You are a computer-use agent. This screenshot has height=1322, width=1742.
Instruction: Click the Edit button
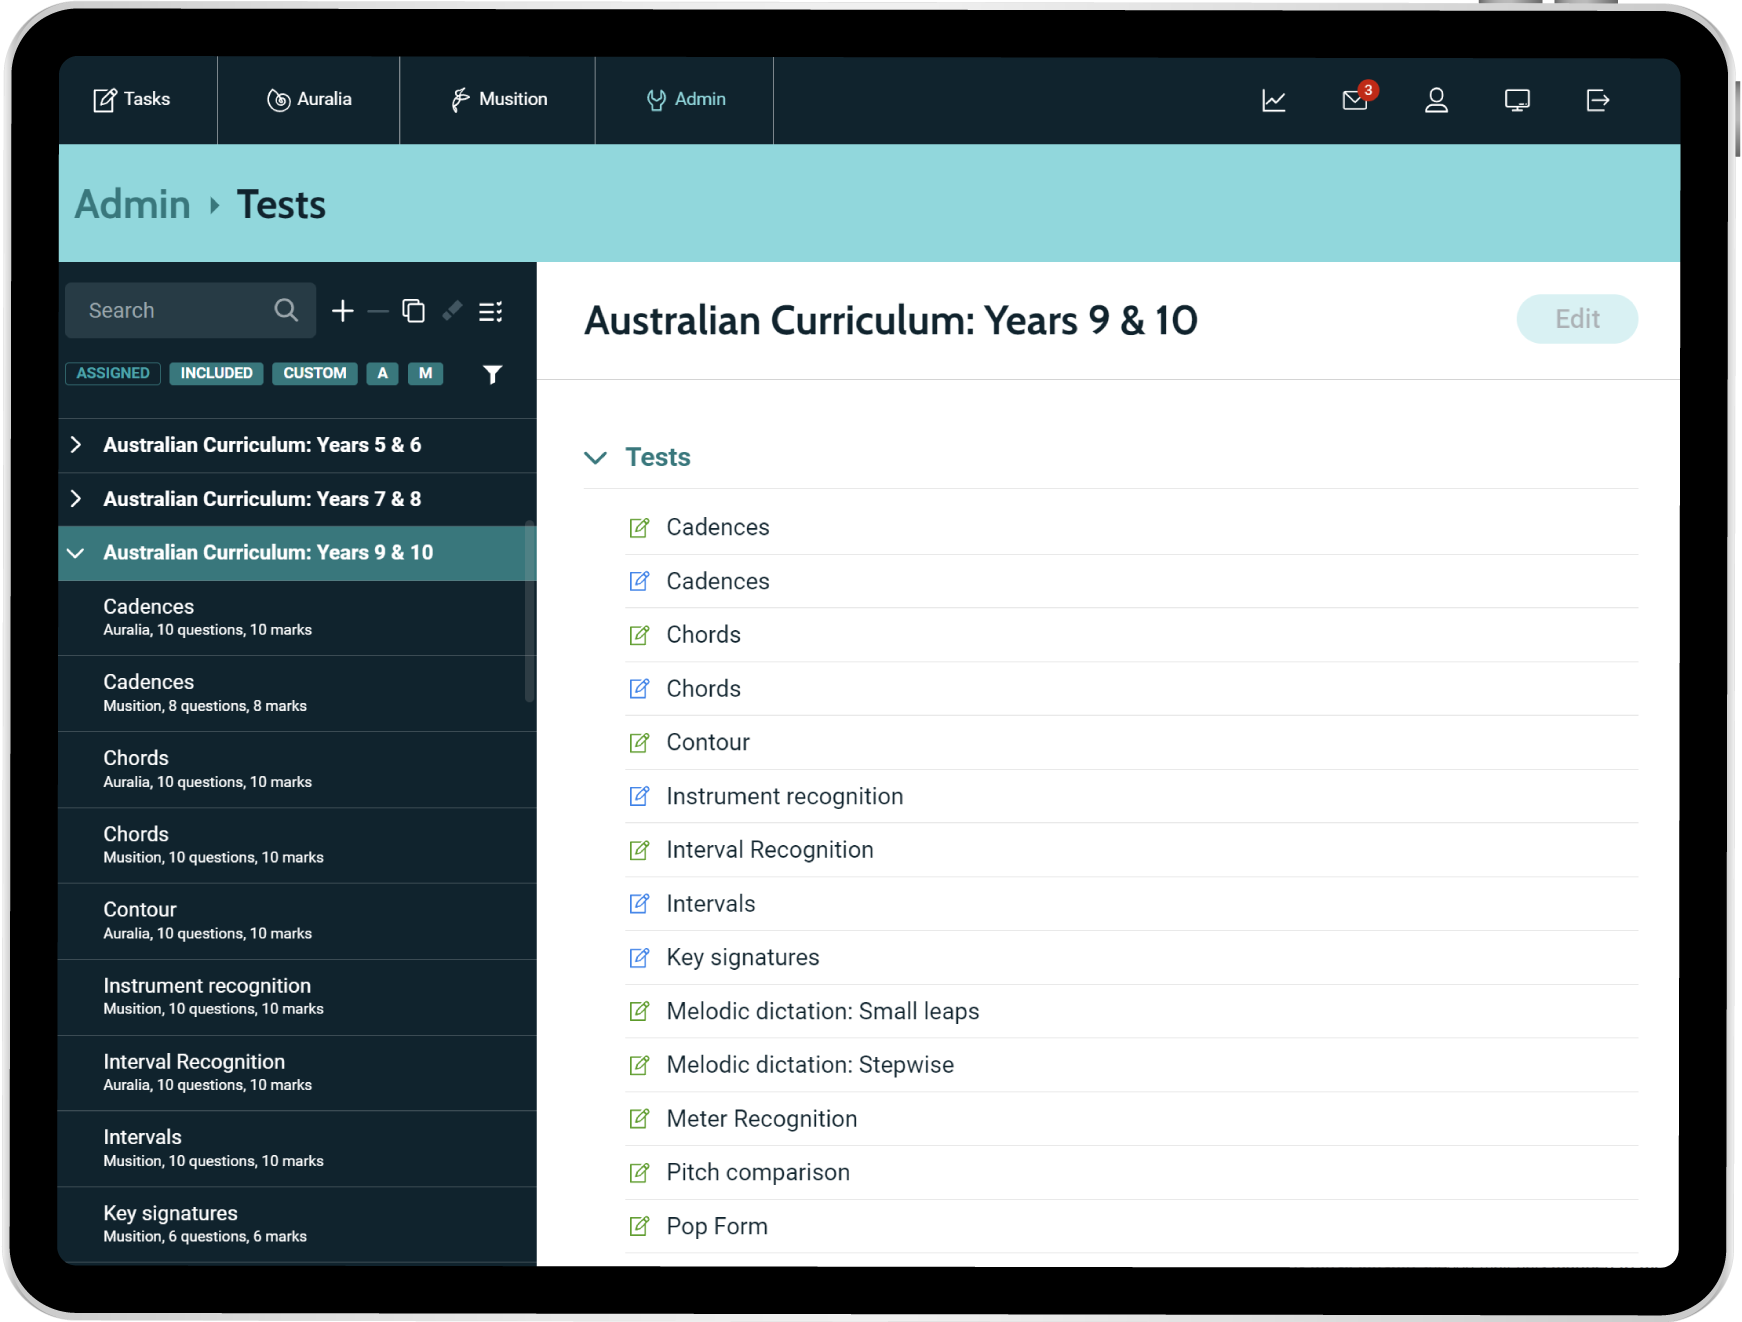(x=1576, y=319)
